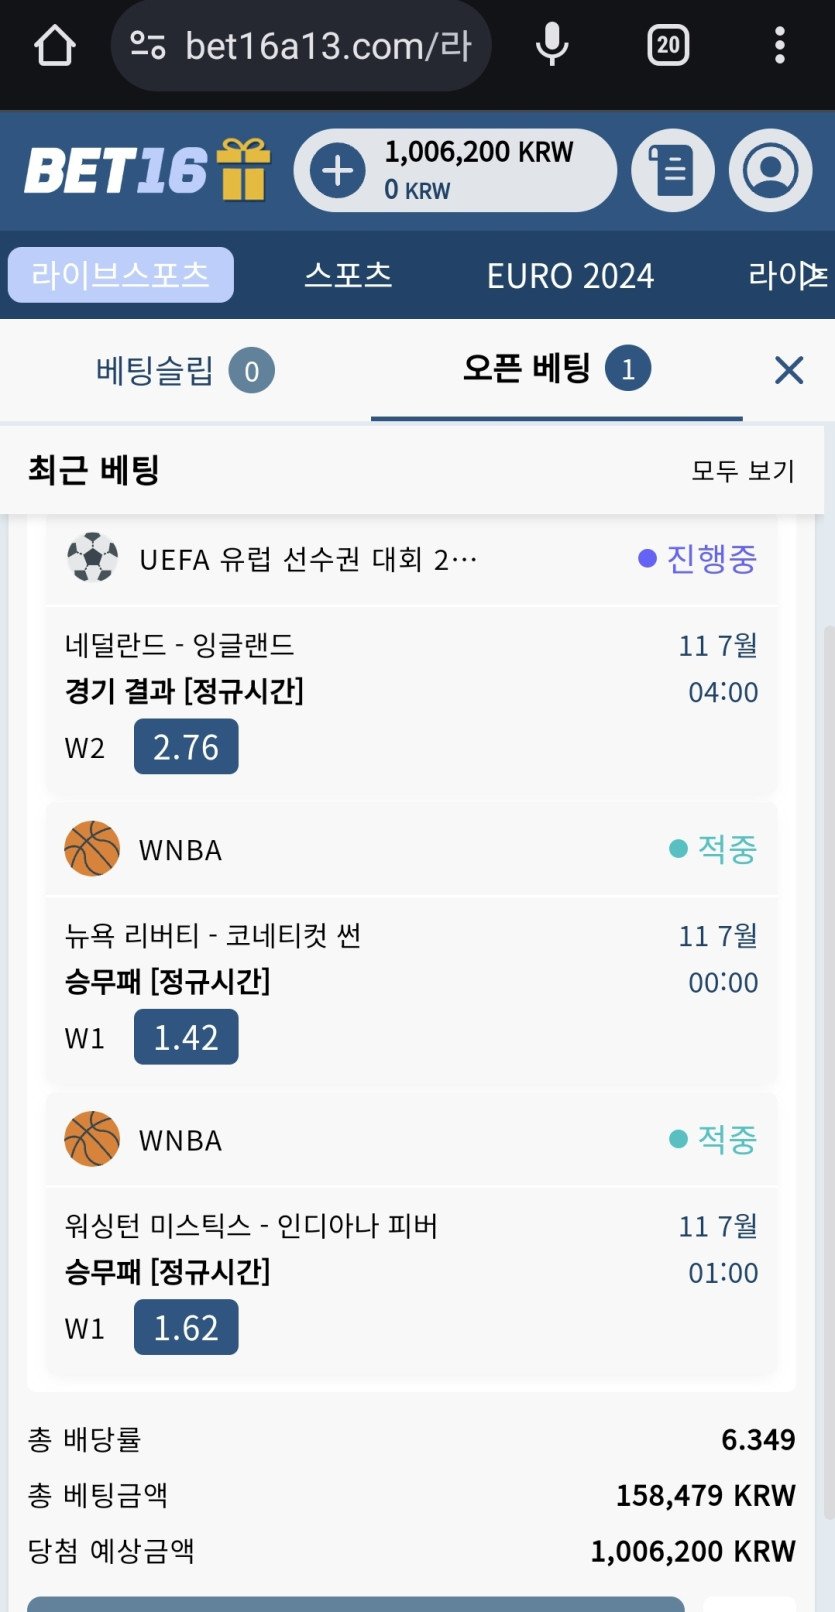Open the browser three-dot menu
Image resolution: width=835 pixels, height=1612 pixels.
tap(780, 45)
